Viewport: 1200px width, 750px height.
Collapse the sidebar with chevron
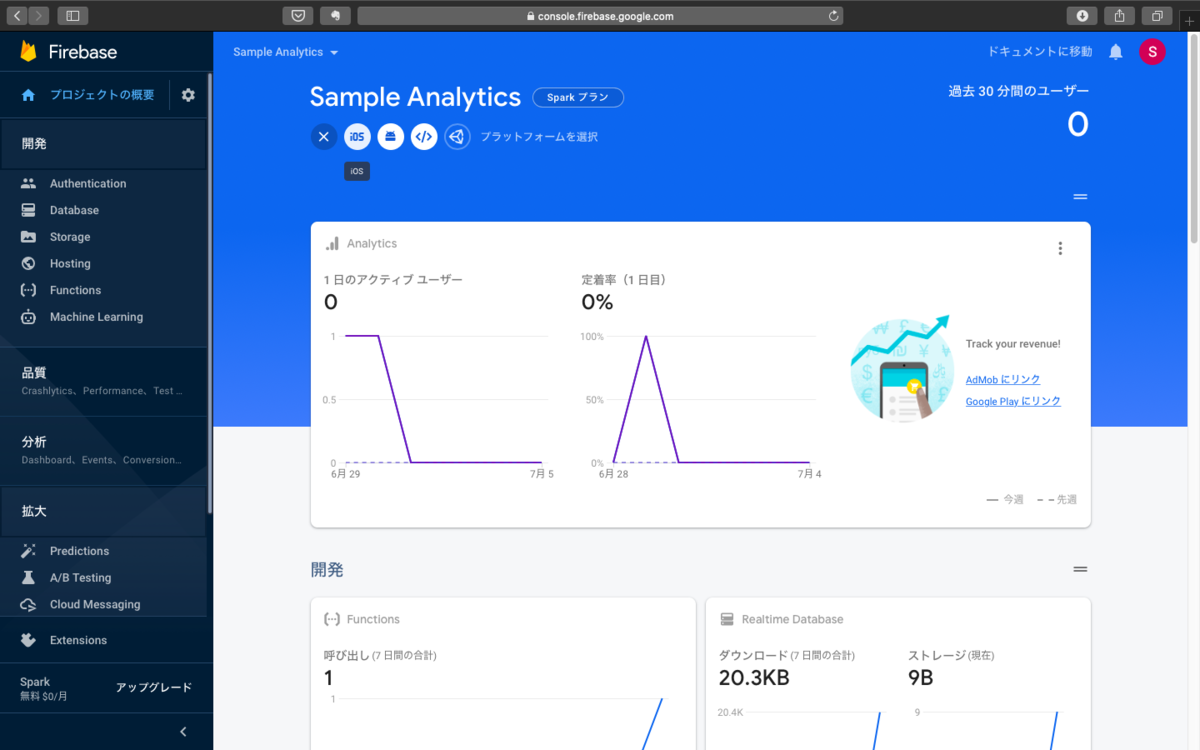coord(183,732)
